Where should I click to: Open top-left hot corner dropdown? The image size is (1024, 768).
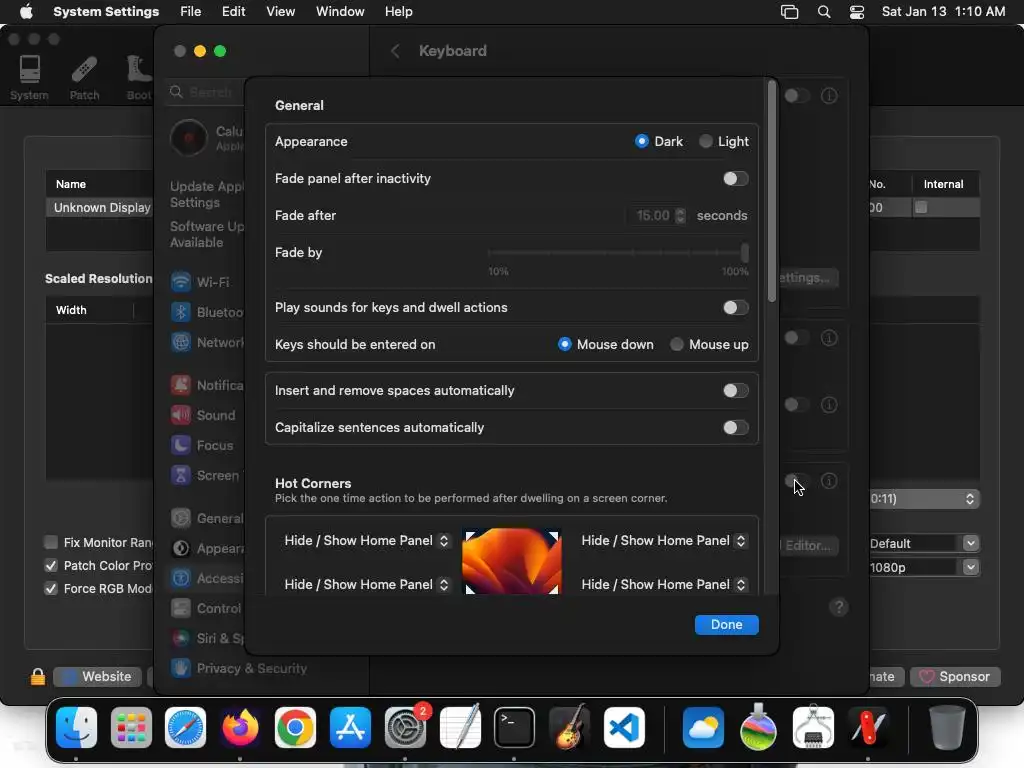tap(366, 540)
